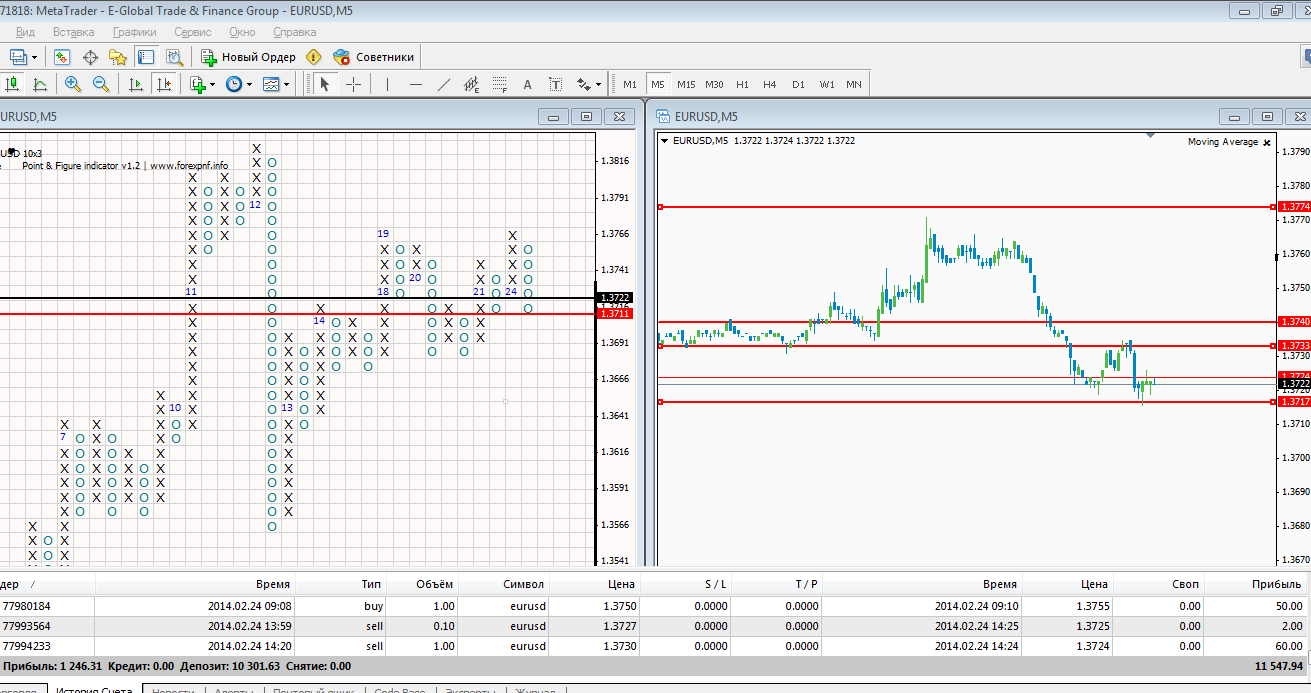This screenshot has width=1311, height=693.
Task: Click the 1.3774 red line handle
Action: 660,207
